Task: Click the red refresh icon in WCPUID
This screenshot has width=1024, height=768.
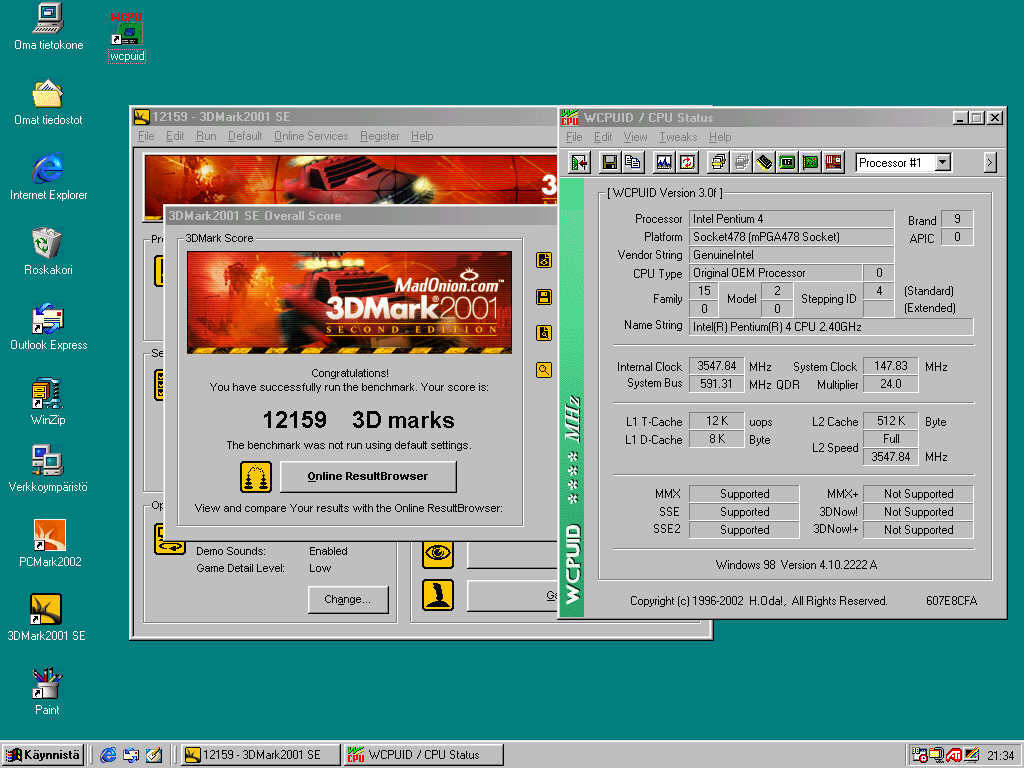Action: tap(687, 162)
